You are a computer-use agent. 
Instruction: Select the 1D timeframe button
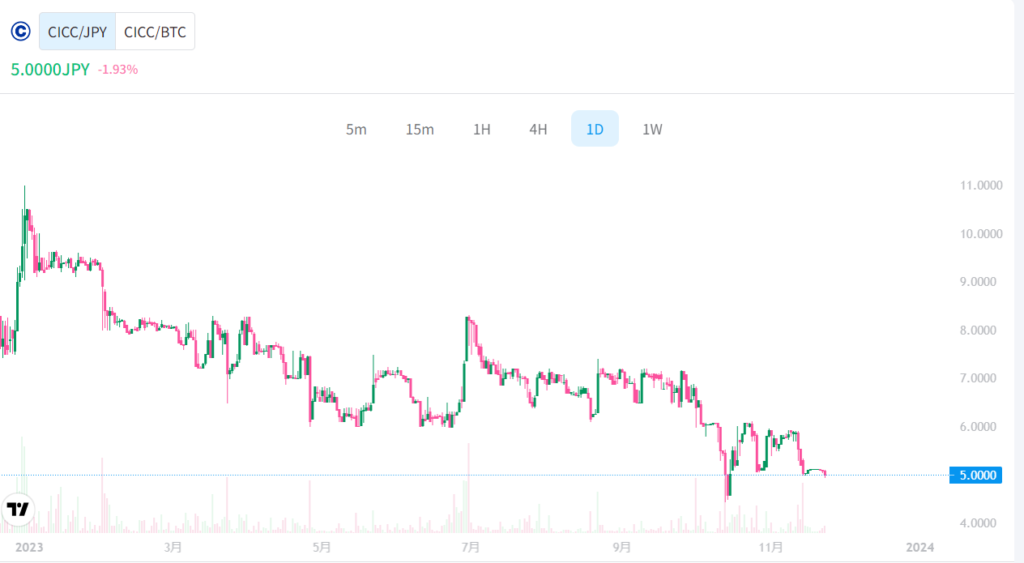pos(595,129)
